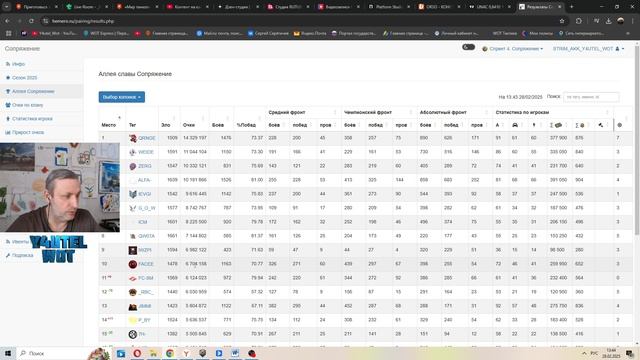Open Прирост очков sidebar item
Screen dimensions: 640x360
(28, 132)
